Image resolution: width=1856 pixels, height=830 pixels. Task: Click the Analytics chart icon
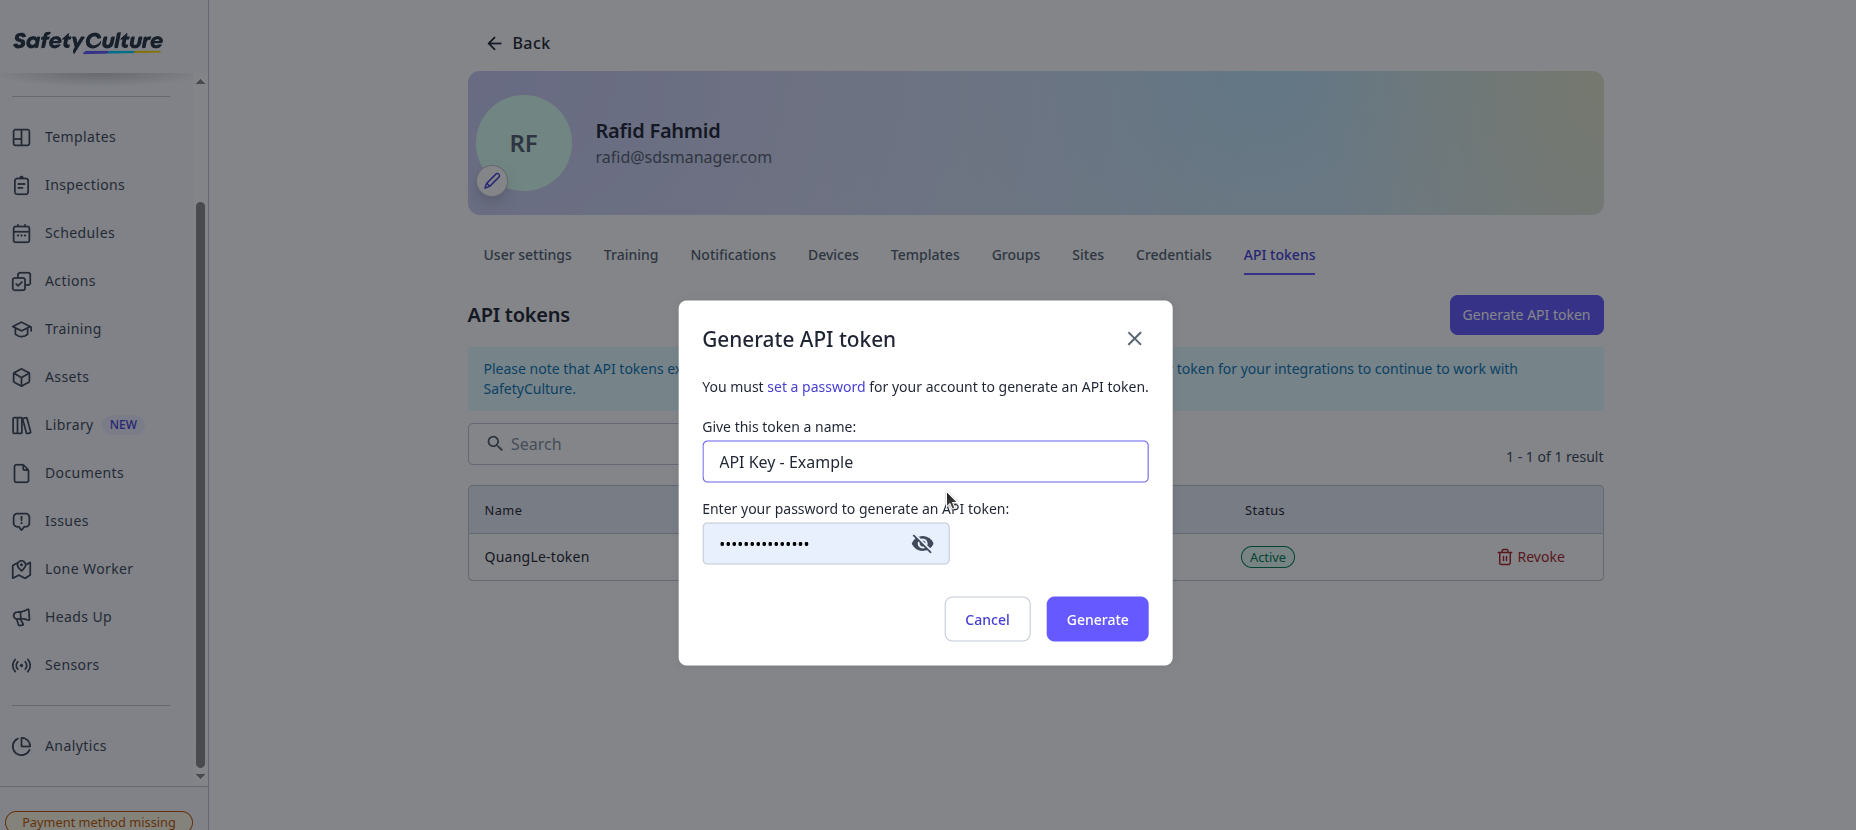coord(21,746)
